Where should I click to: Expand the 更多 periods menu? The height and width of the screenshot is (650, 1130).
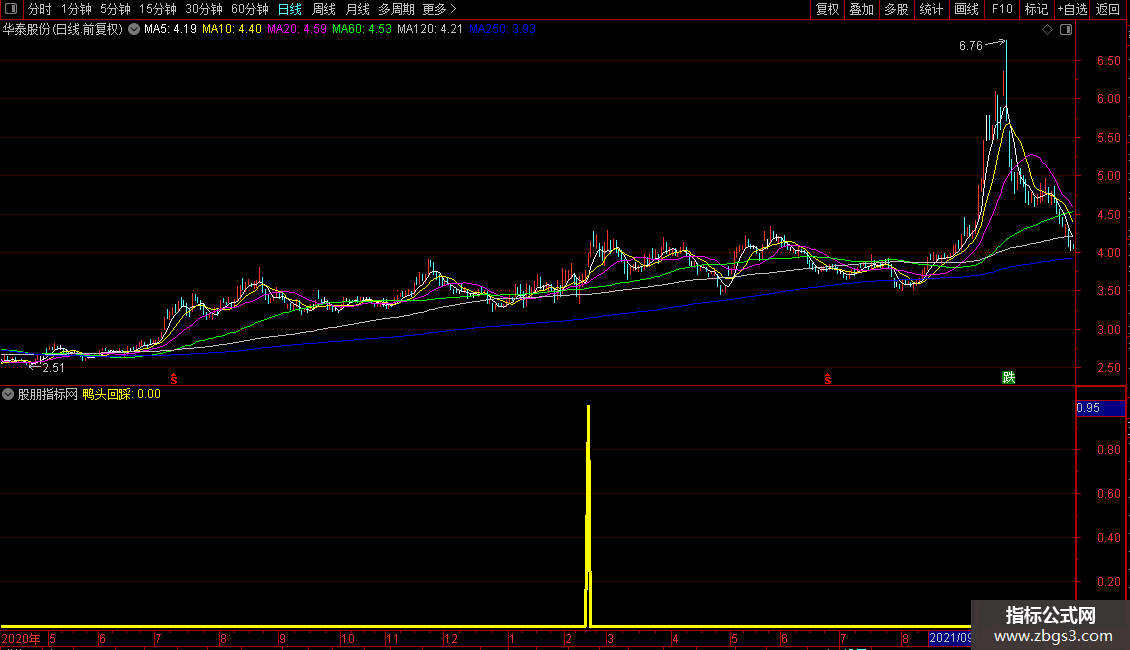coord(440,9)
